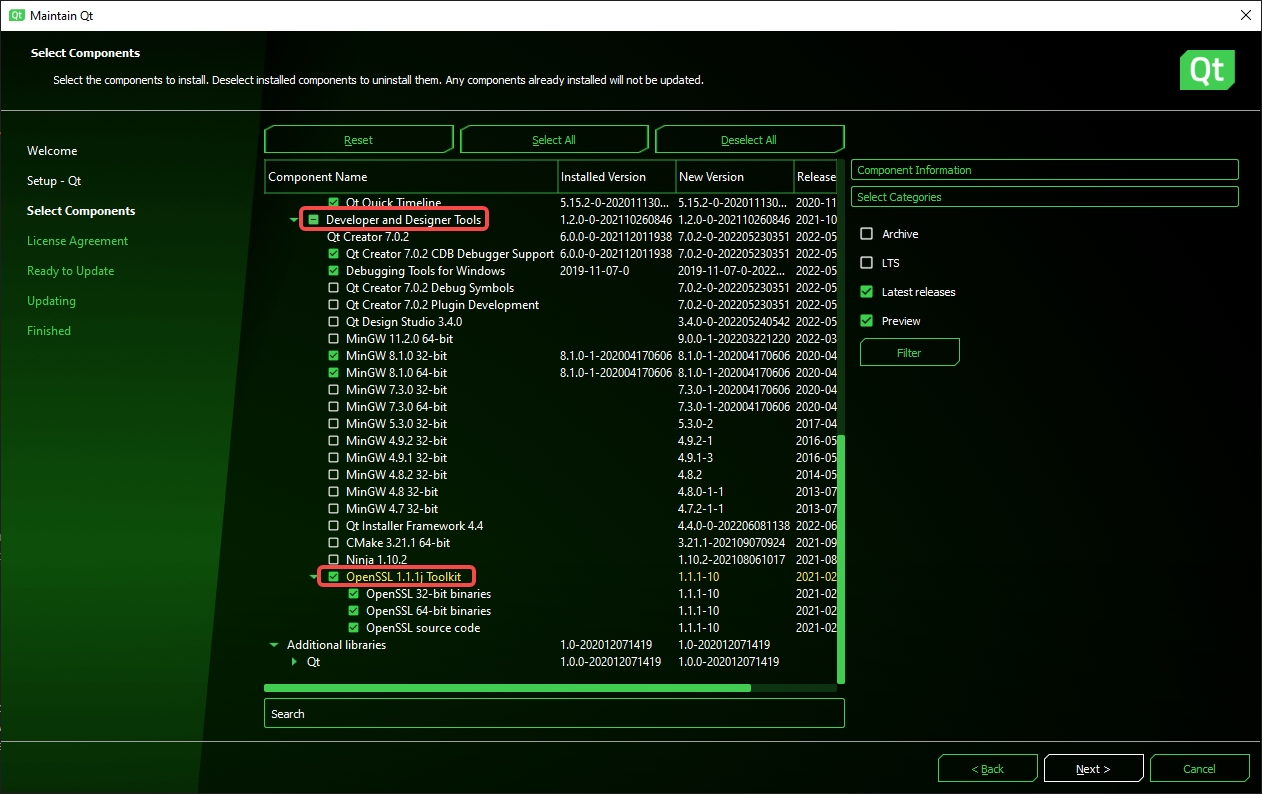Check MinGW 7.3.0 32-bit
This screenshot has width=1262, height=794.
334,390
